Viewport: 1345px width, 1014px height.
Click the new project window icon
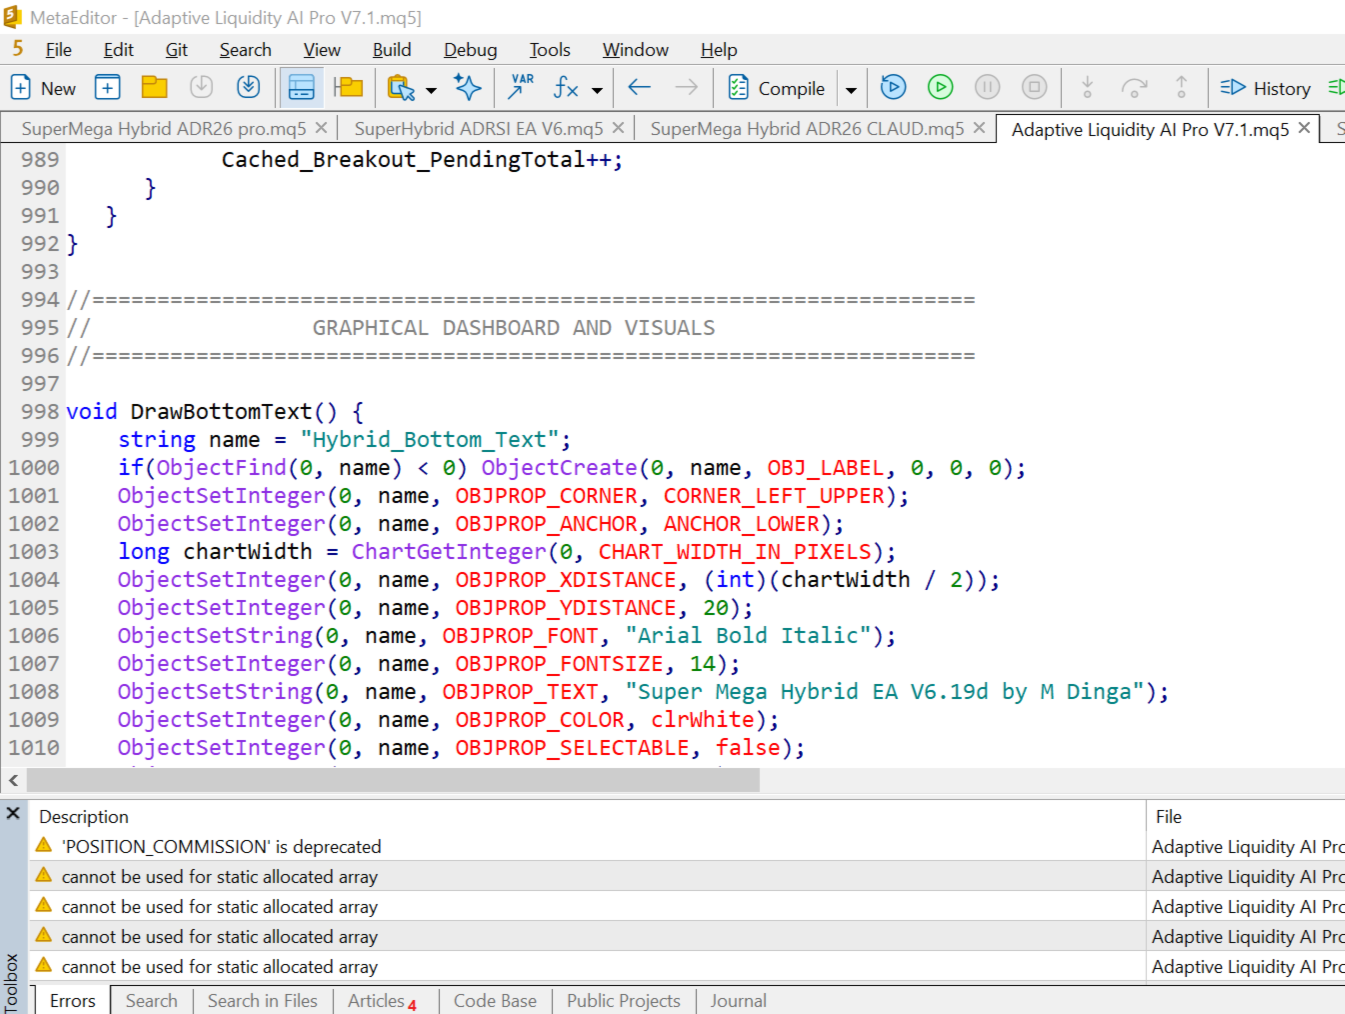click(x=108, y=88)
